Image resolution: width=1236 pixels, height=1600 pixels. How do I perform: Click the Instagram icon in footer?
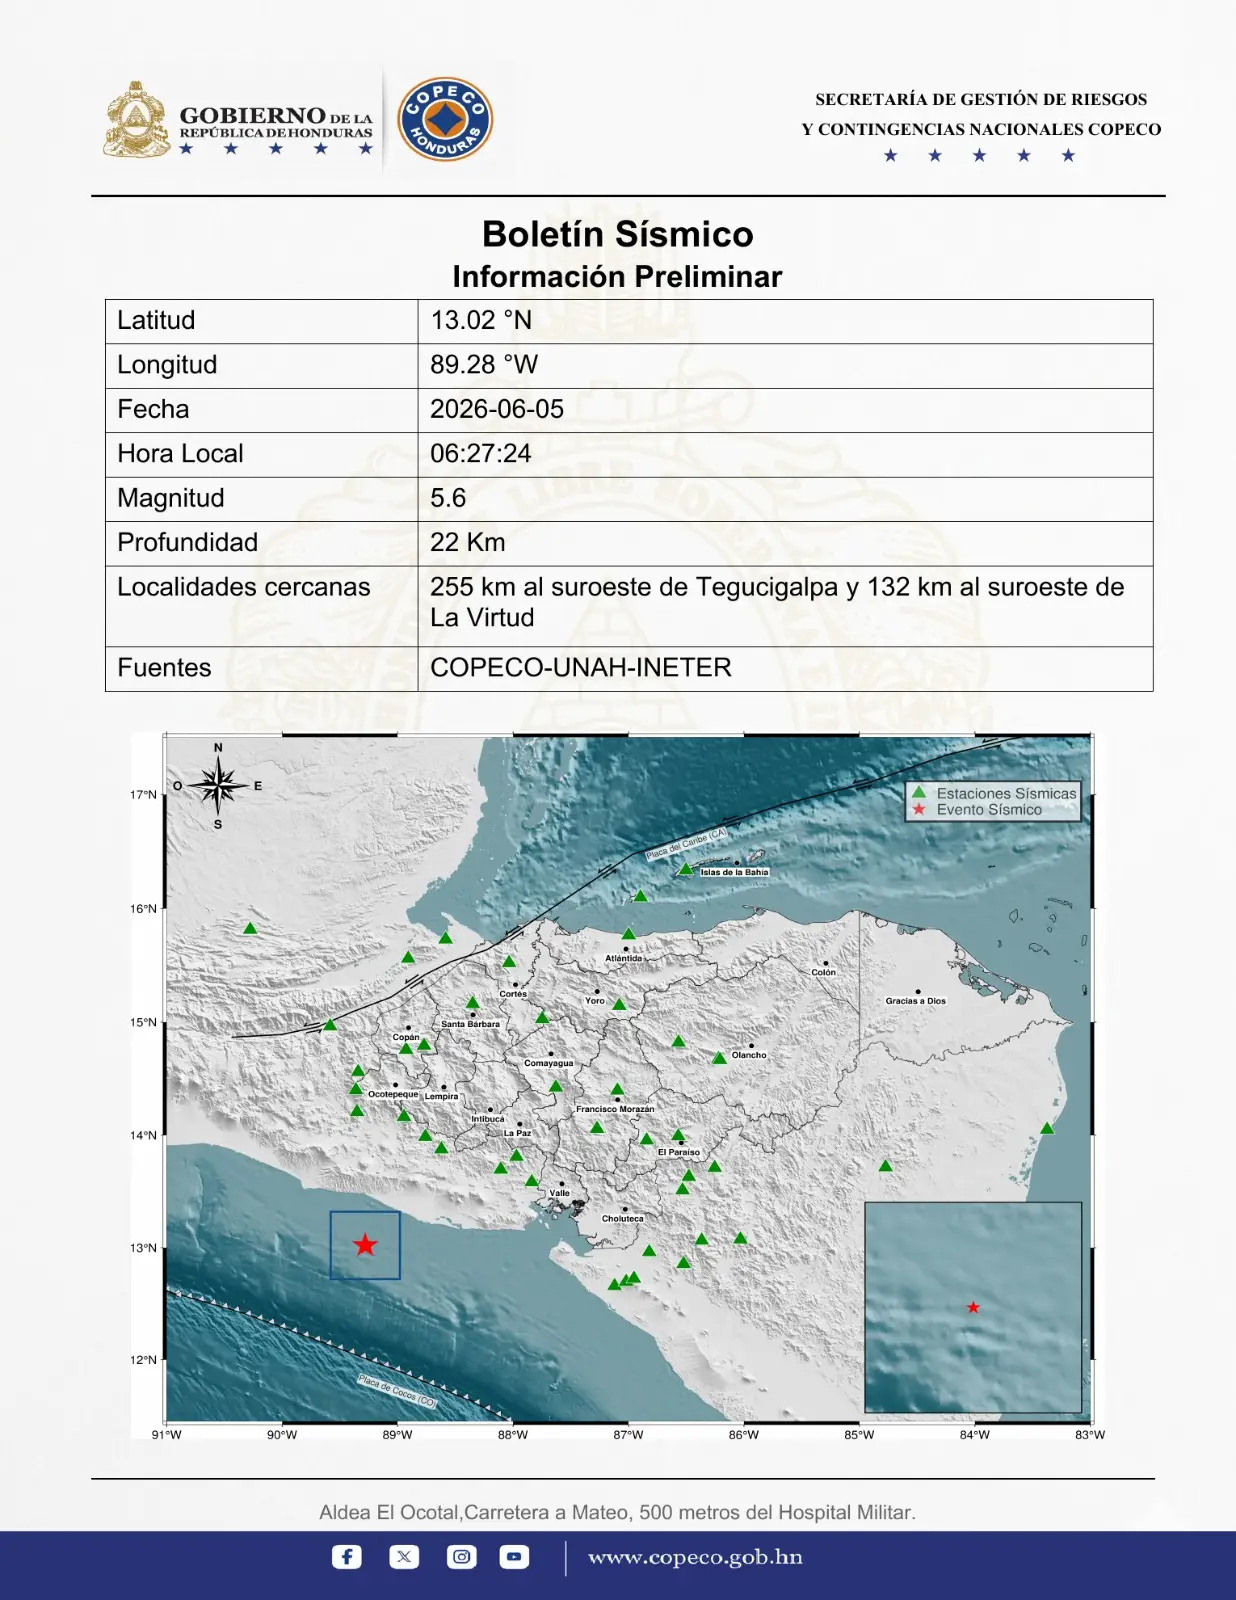click(462, 1556)
